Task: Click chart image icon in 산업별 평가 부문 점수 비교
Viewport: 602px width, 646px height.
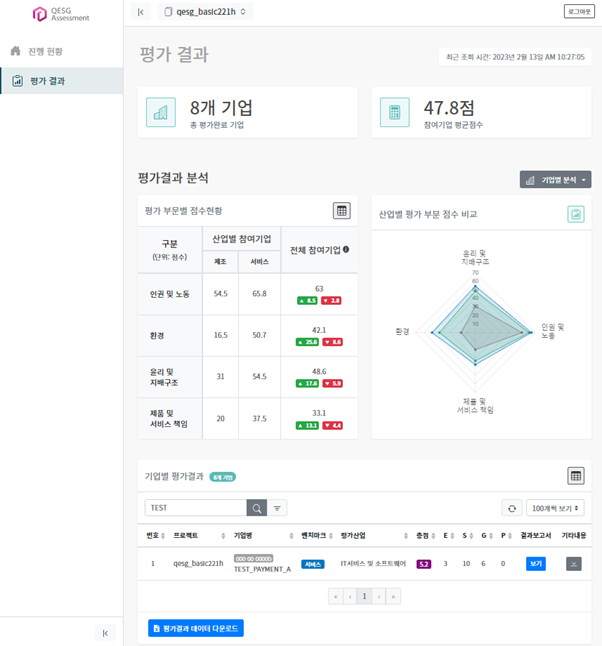Action: tap(576, 214)
